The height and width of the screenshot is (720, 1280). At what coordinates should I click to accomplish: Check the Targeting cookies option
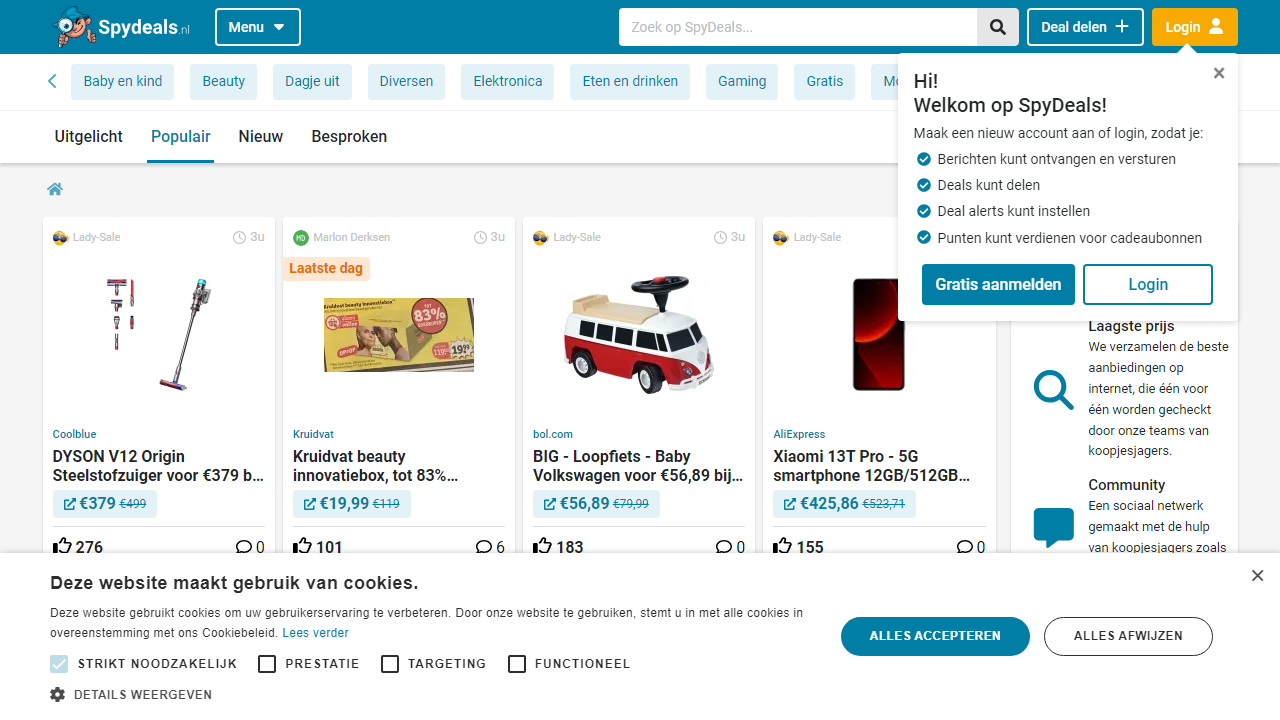pyautogui.click(x=390, y=663)
